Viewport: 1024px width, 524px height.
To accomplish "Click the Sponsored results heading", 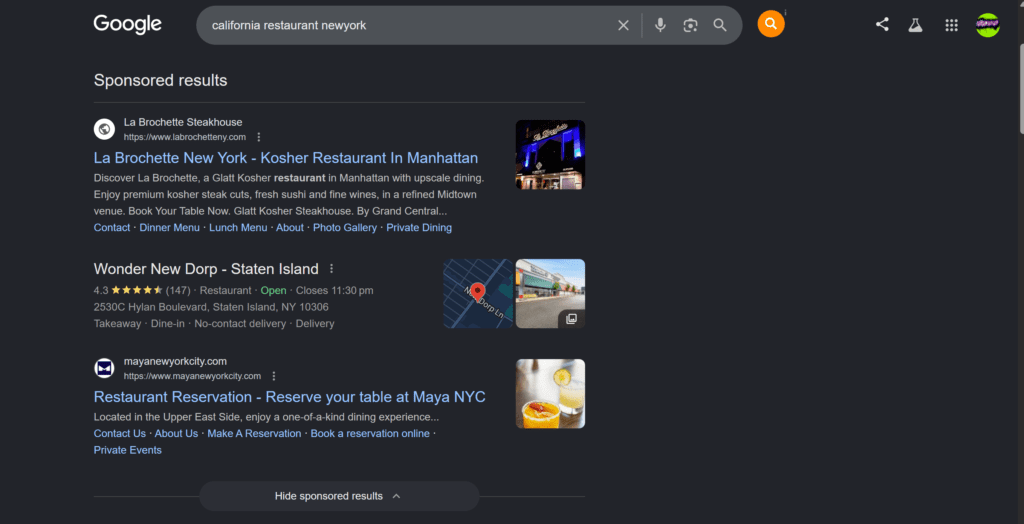I will pos(161,80).
